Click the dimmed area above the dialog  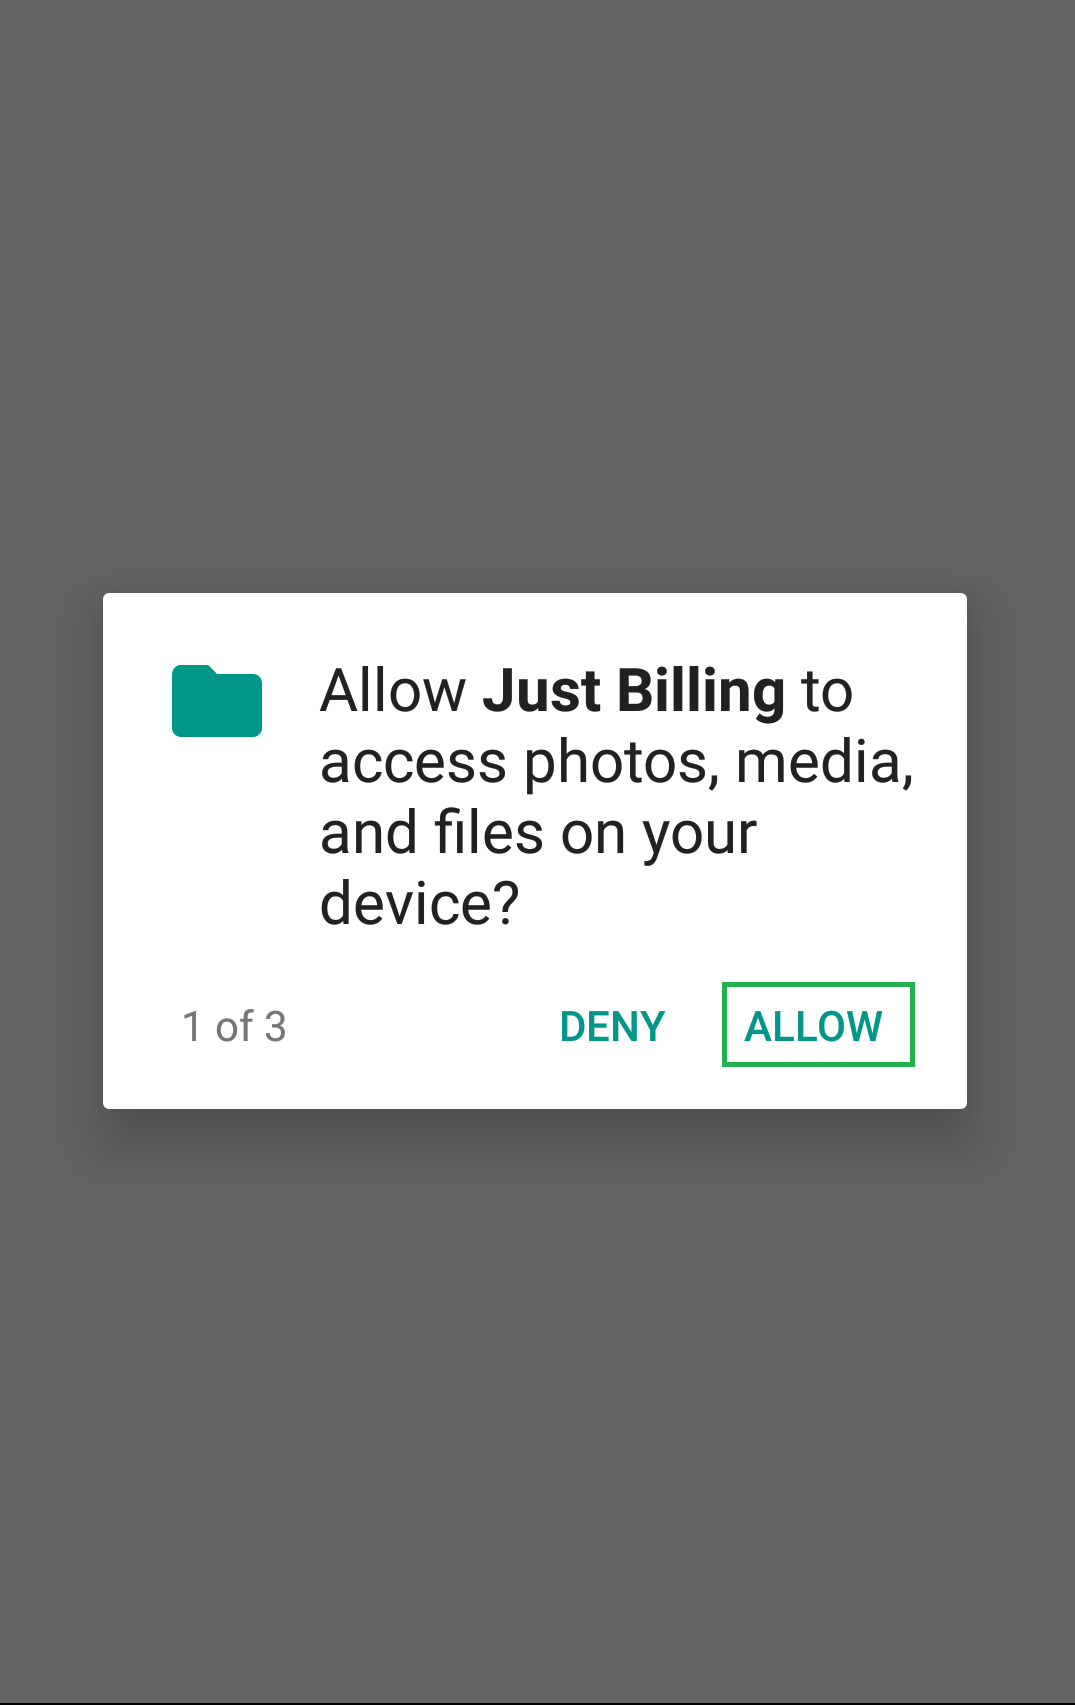(x=537, y=296)
